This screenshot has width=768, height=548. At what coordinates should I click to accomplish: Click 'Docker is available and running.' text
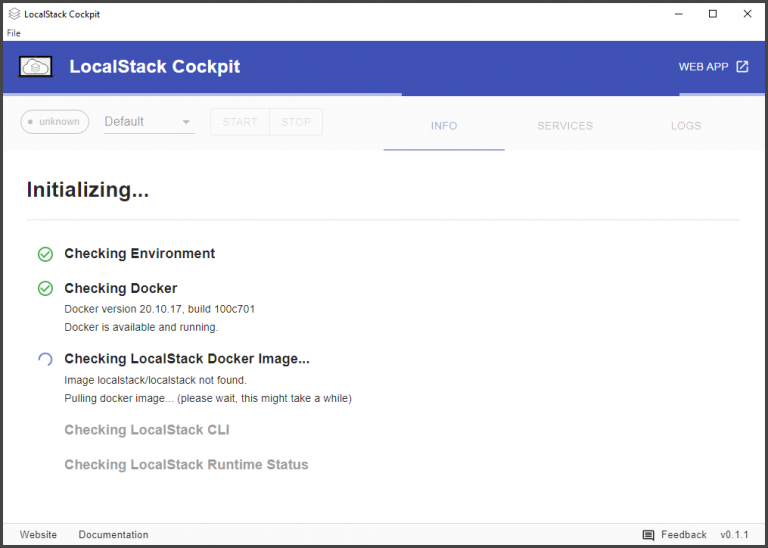141,327
